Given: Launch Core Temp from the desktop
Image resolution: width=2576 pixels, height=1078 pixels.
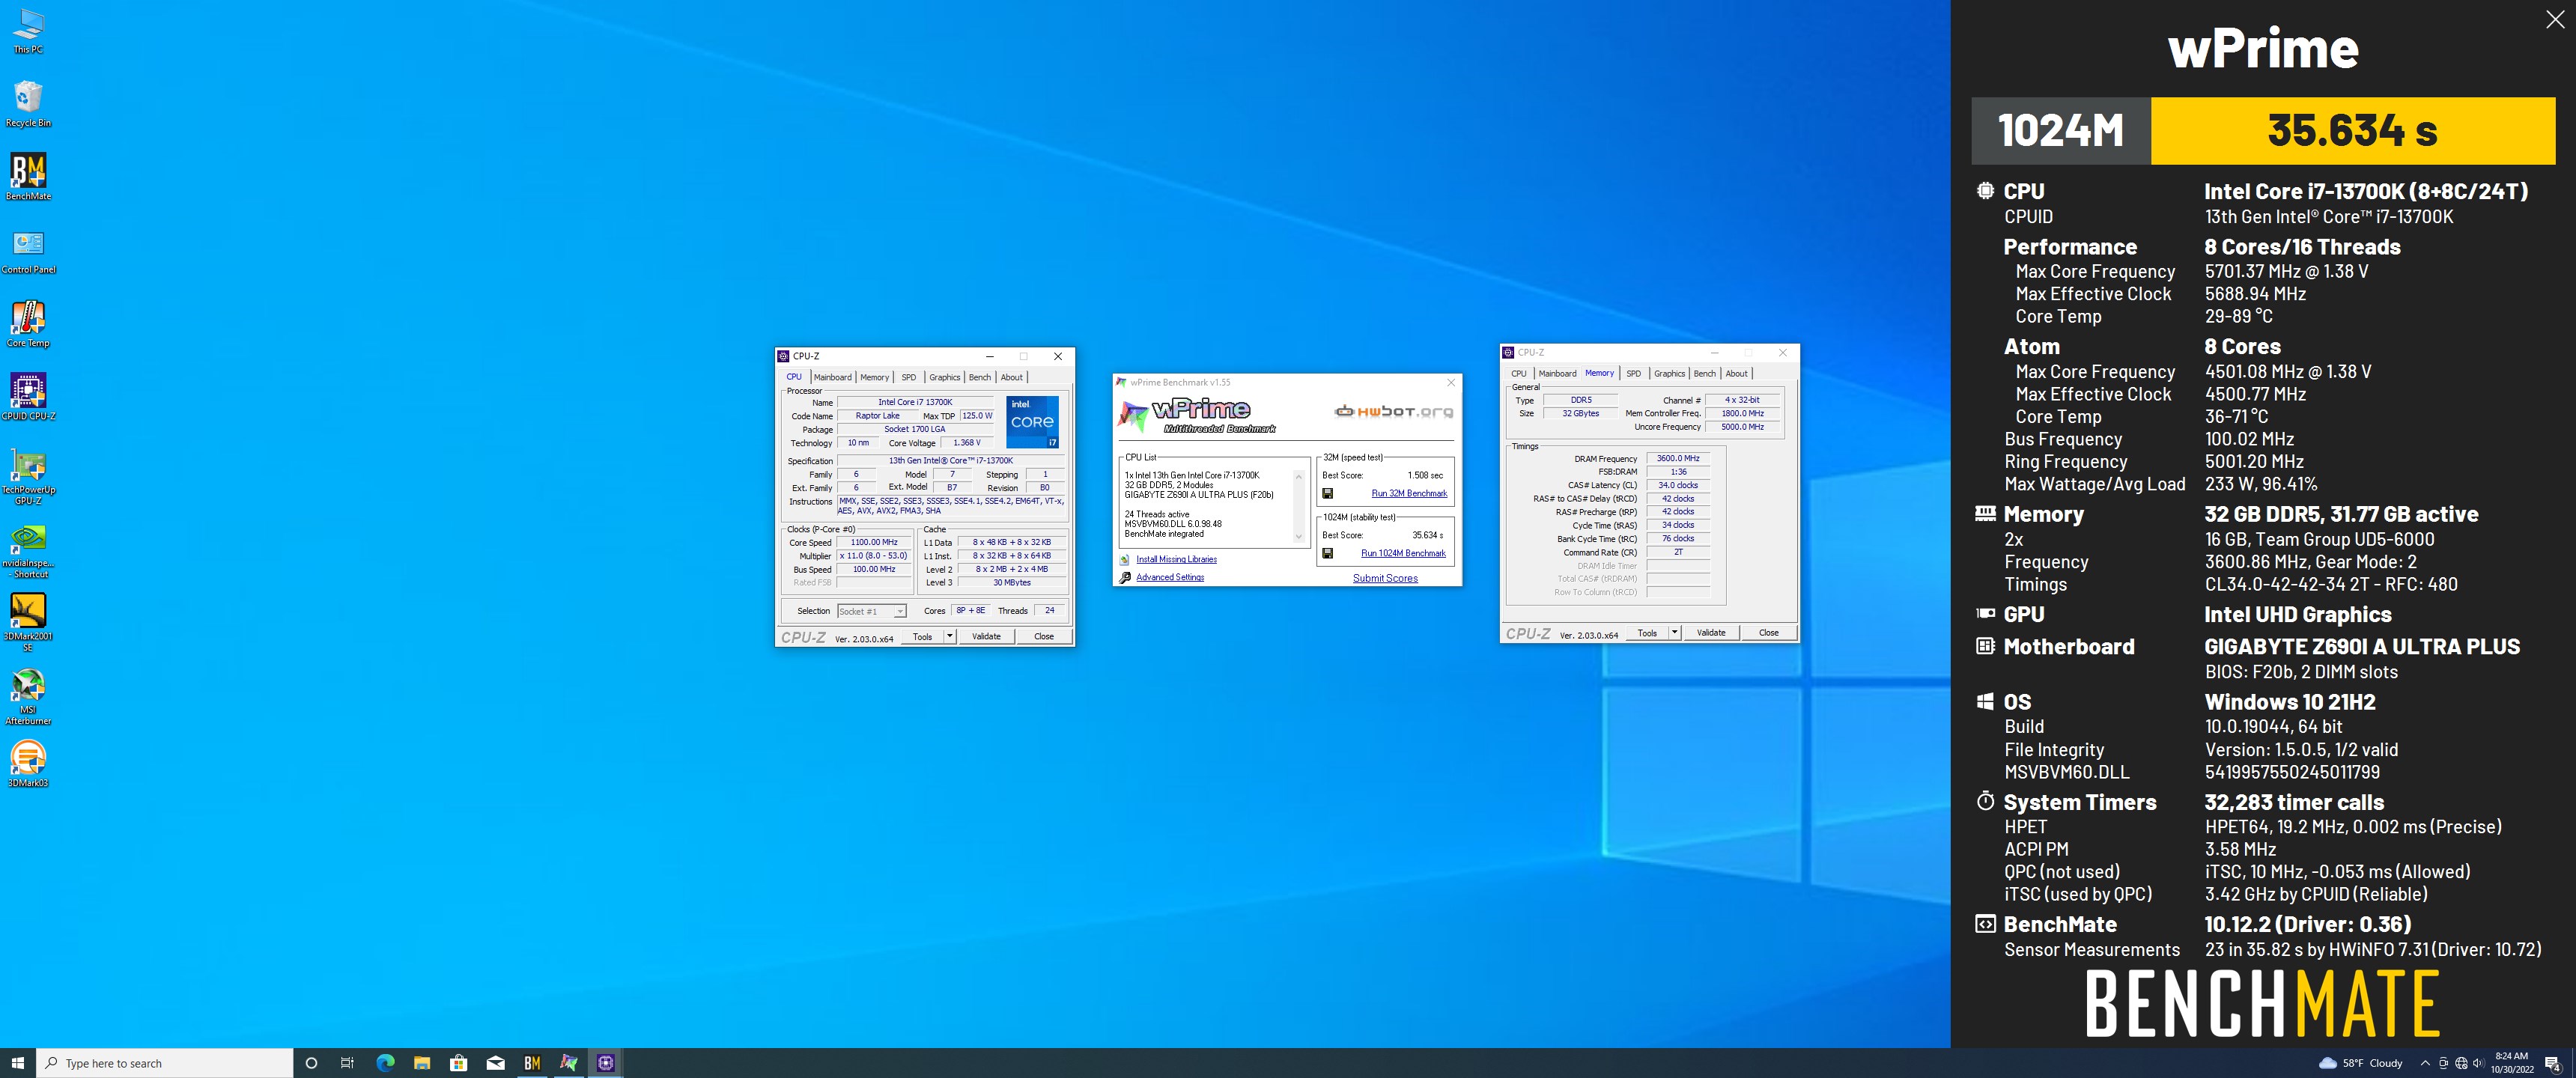Looking at the screenshot, I should coord(28,324).
